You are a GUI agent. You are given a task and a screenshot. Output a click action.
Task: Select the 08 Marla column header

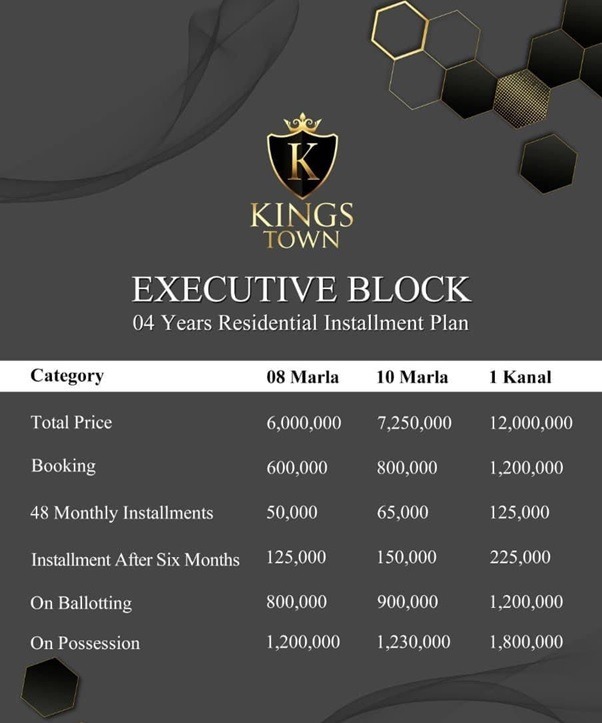pyautogui.click(x=302, y=377)
